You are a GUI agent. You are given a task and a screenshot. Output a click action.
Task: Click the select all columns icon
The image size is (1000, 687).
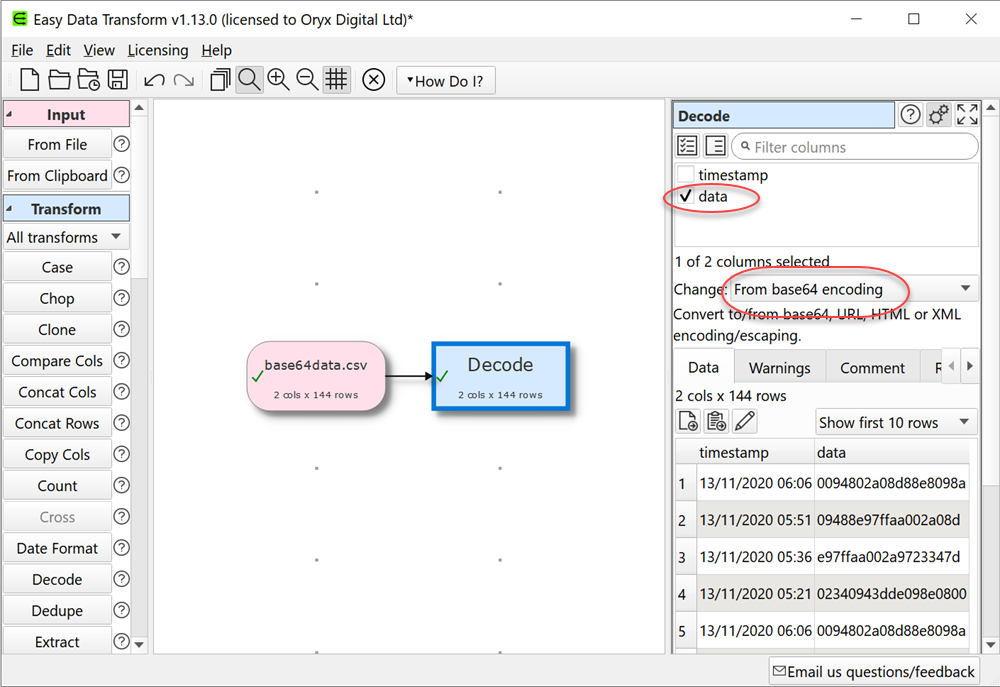pos(688,147)
